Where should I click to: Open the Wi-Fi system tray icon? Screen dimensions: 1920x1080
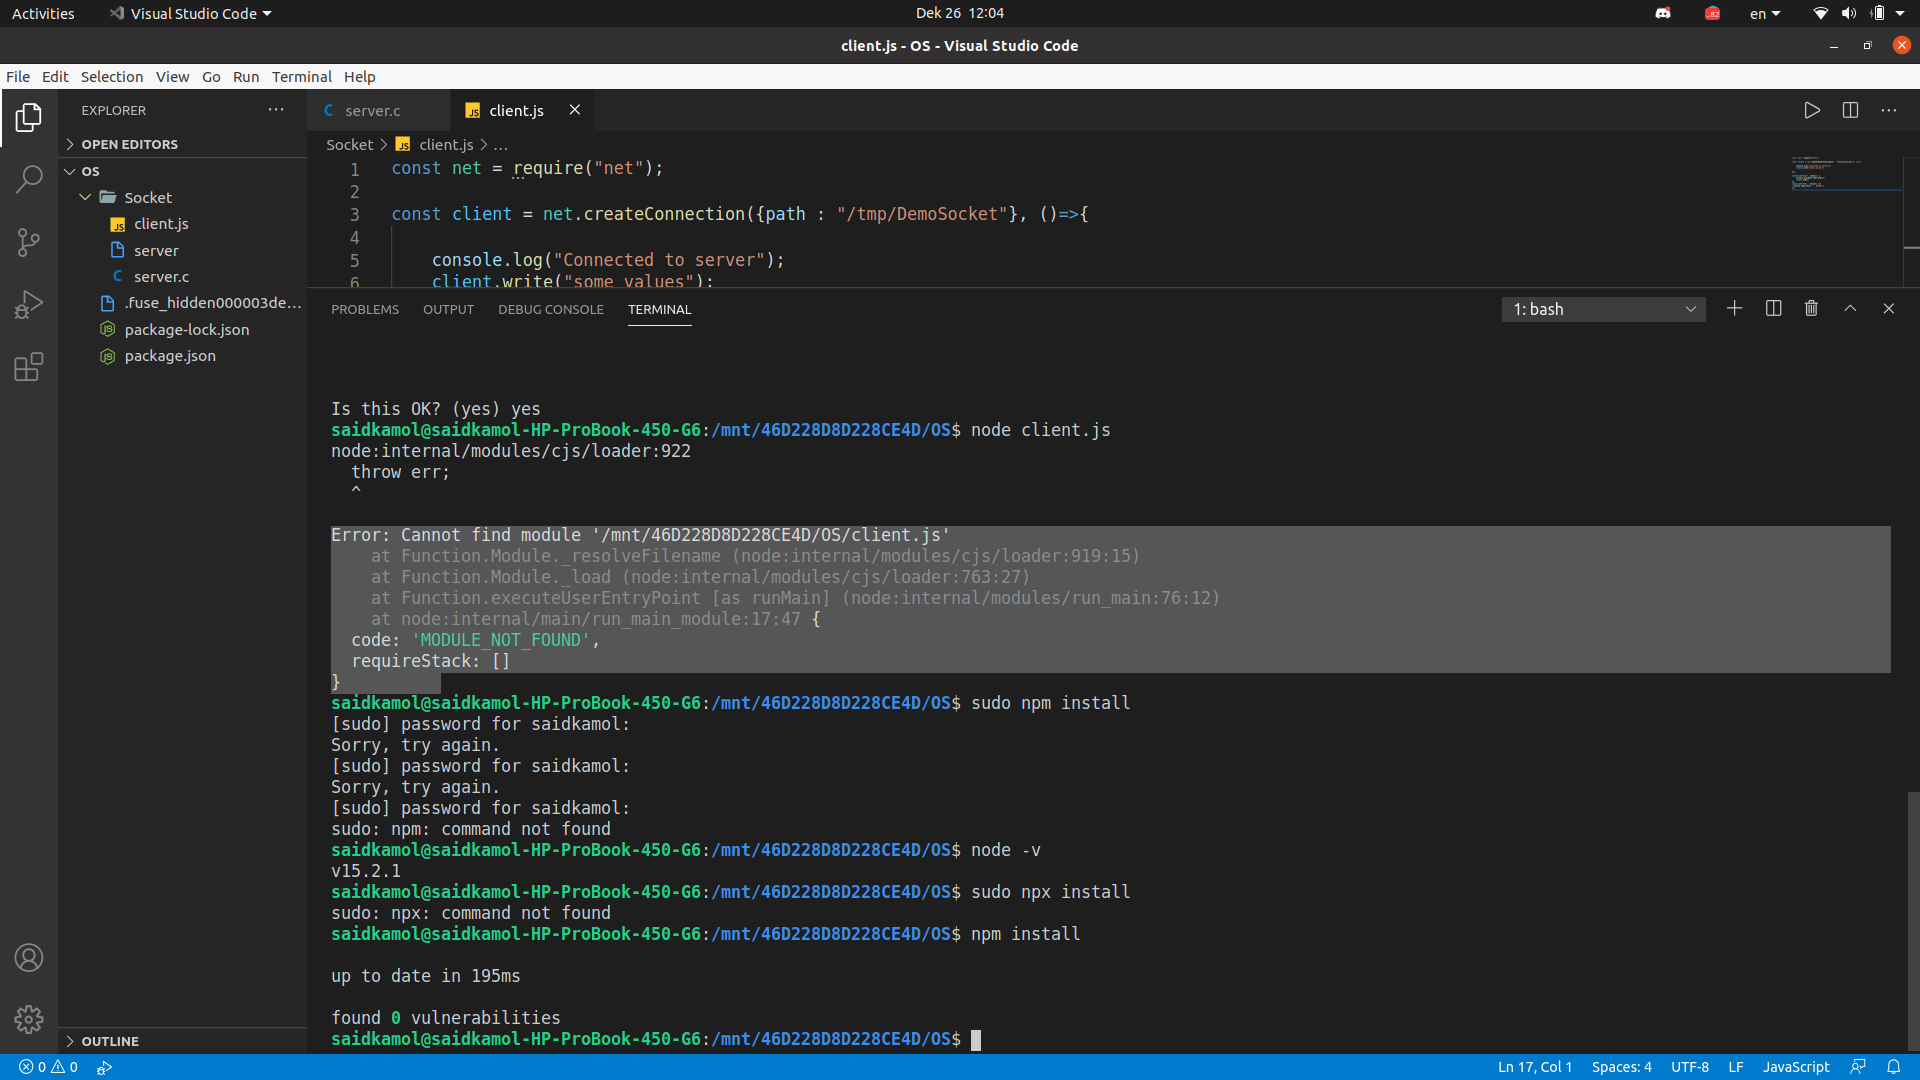(x=1820, y=13)
